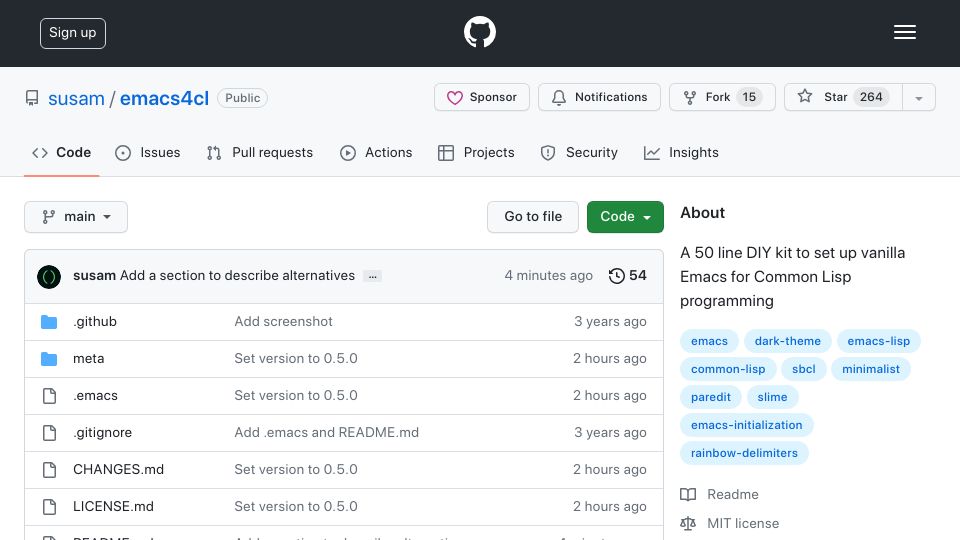
Task: Switch to the Pull requests tab
Action: (260, 152)
